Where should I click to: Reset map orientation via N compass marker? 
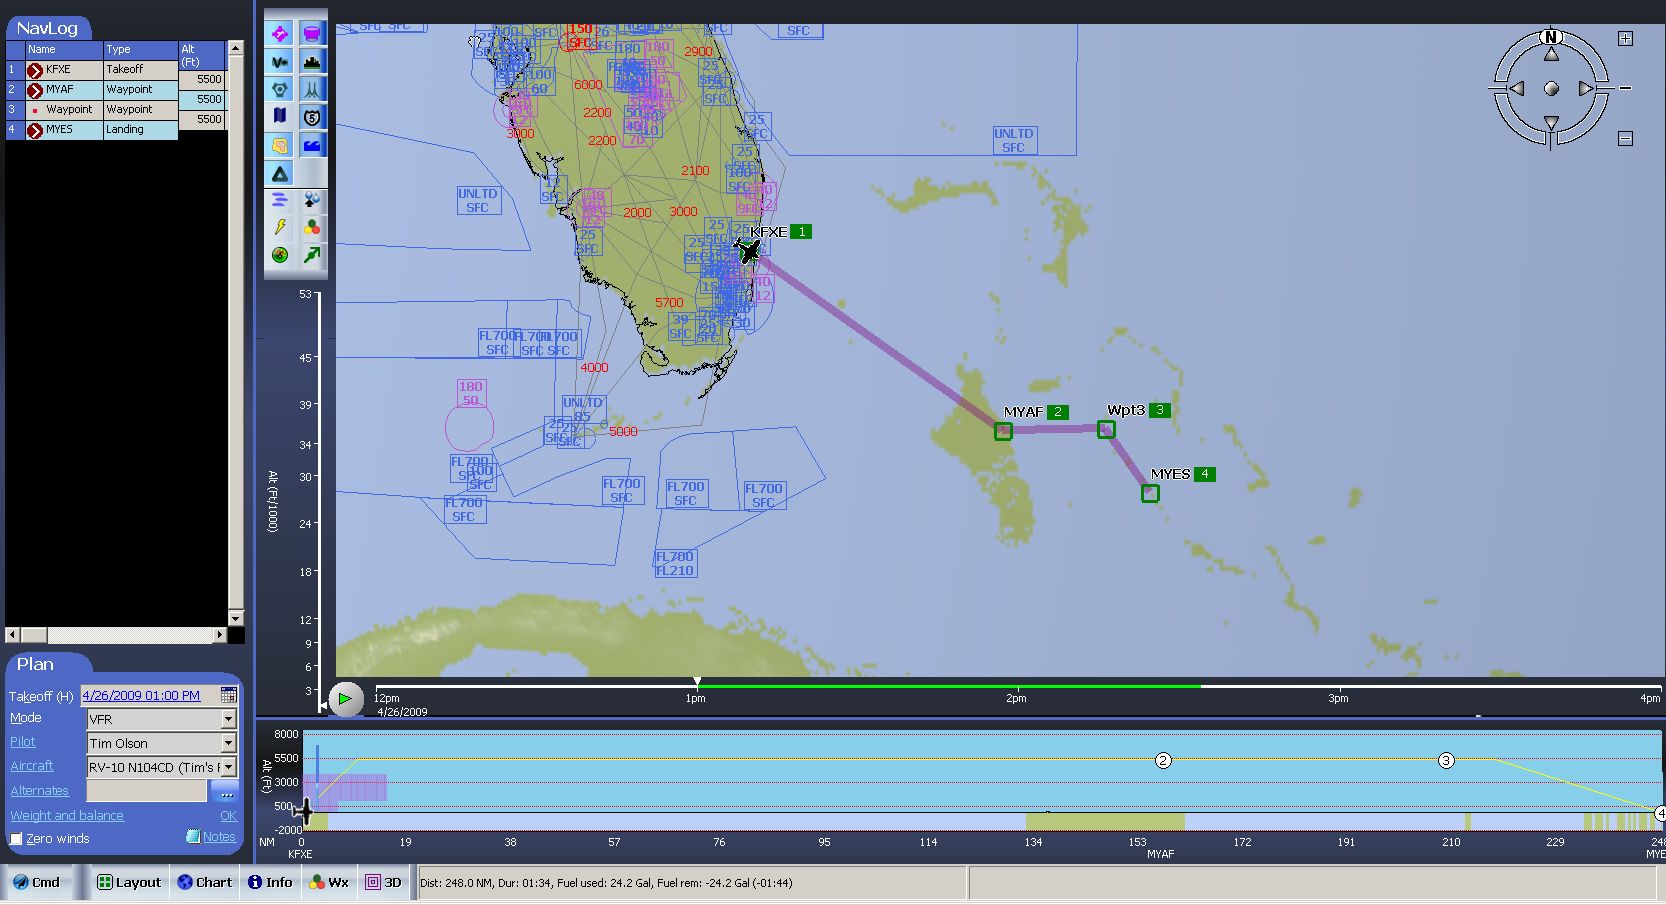(1551, 37)
